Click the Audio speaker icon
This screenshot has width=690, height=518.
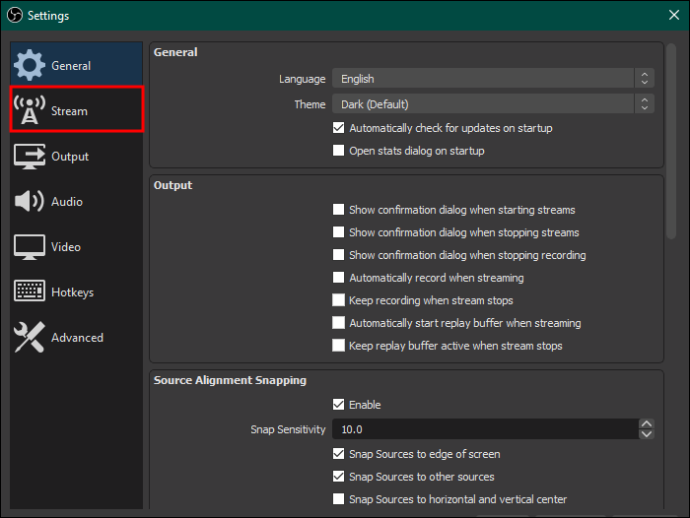[x=29, y=201]
